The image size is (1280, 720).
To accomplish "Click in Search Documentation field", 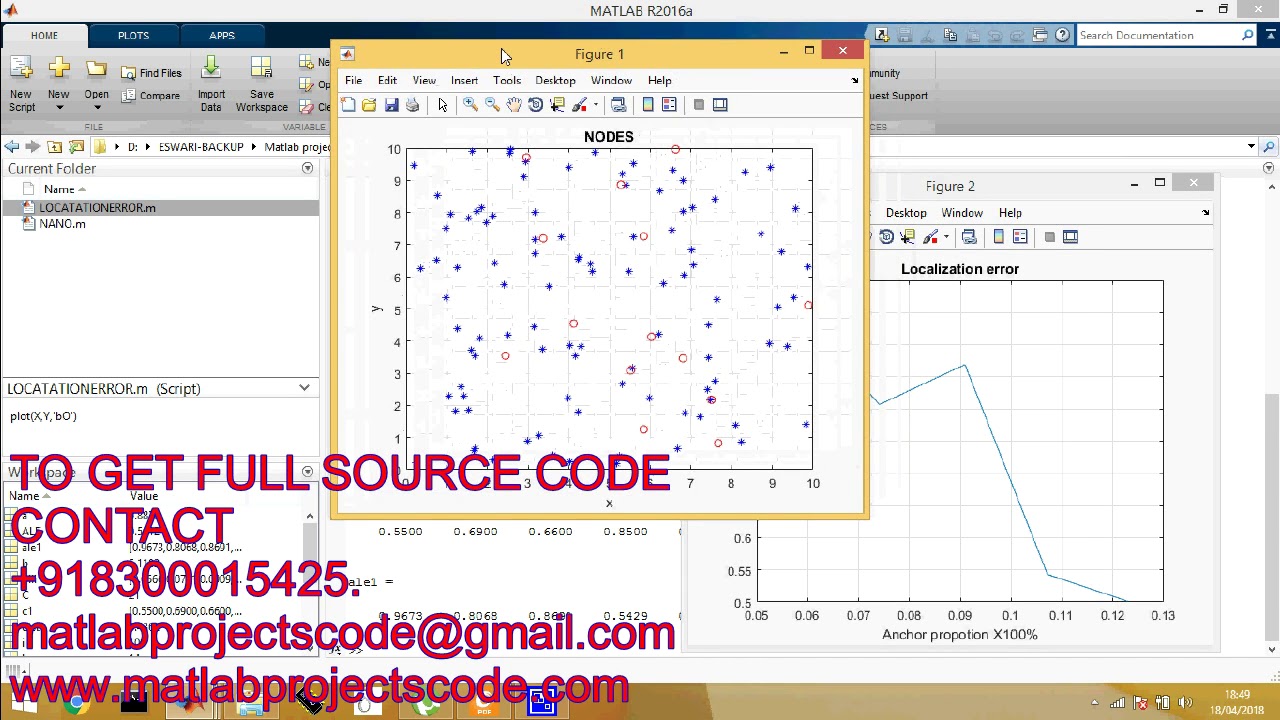I will point(1158,35).
